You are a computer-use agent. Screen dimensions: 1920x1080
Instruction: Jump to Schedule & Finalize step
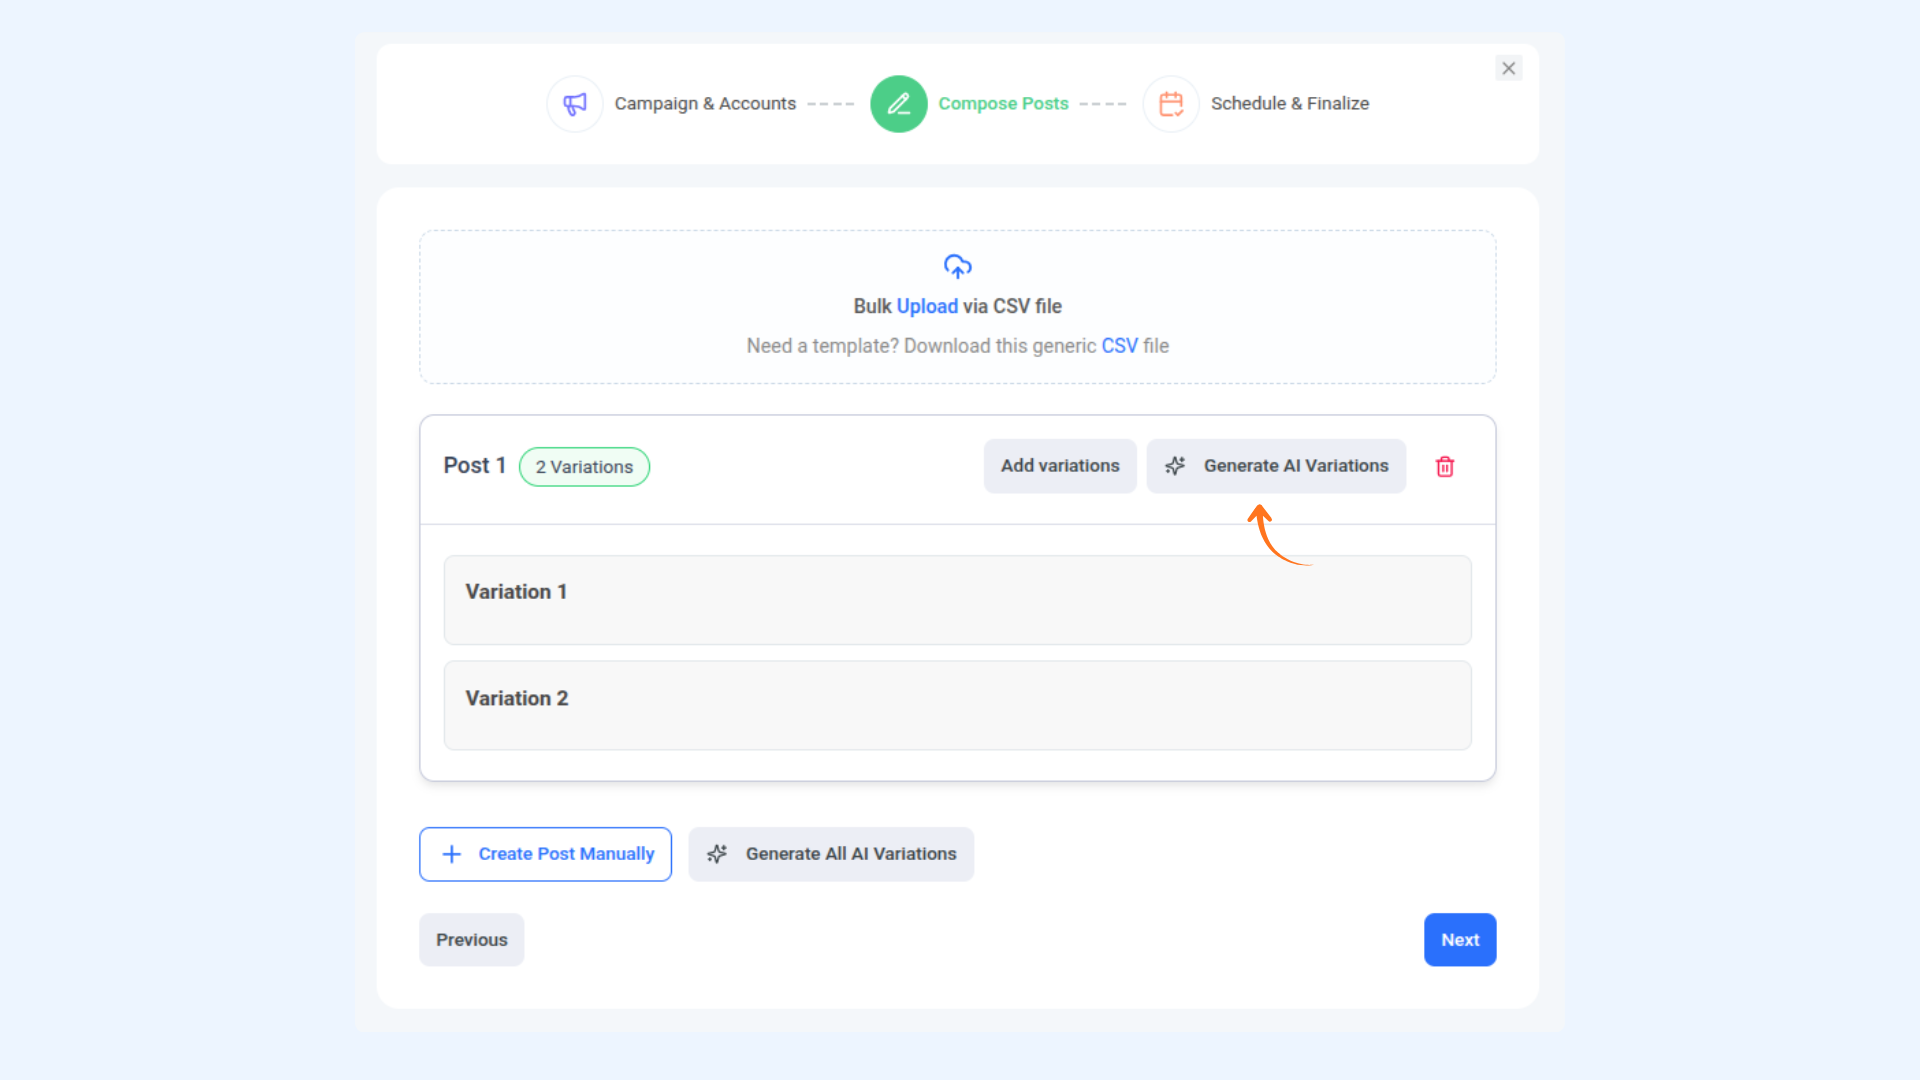click(1289, 104)
